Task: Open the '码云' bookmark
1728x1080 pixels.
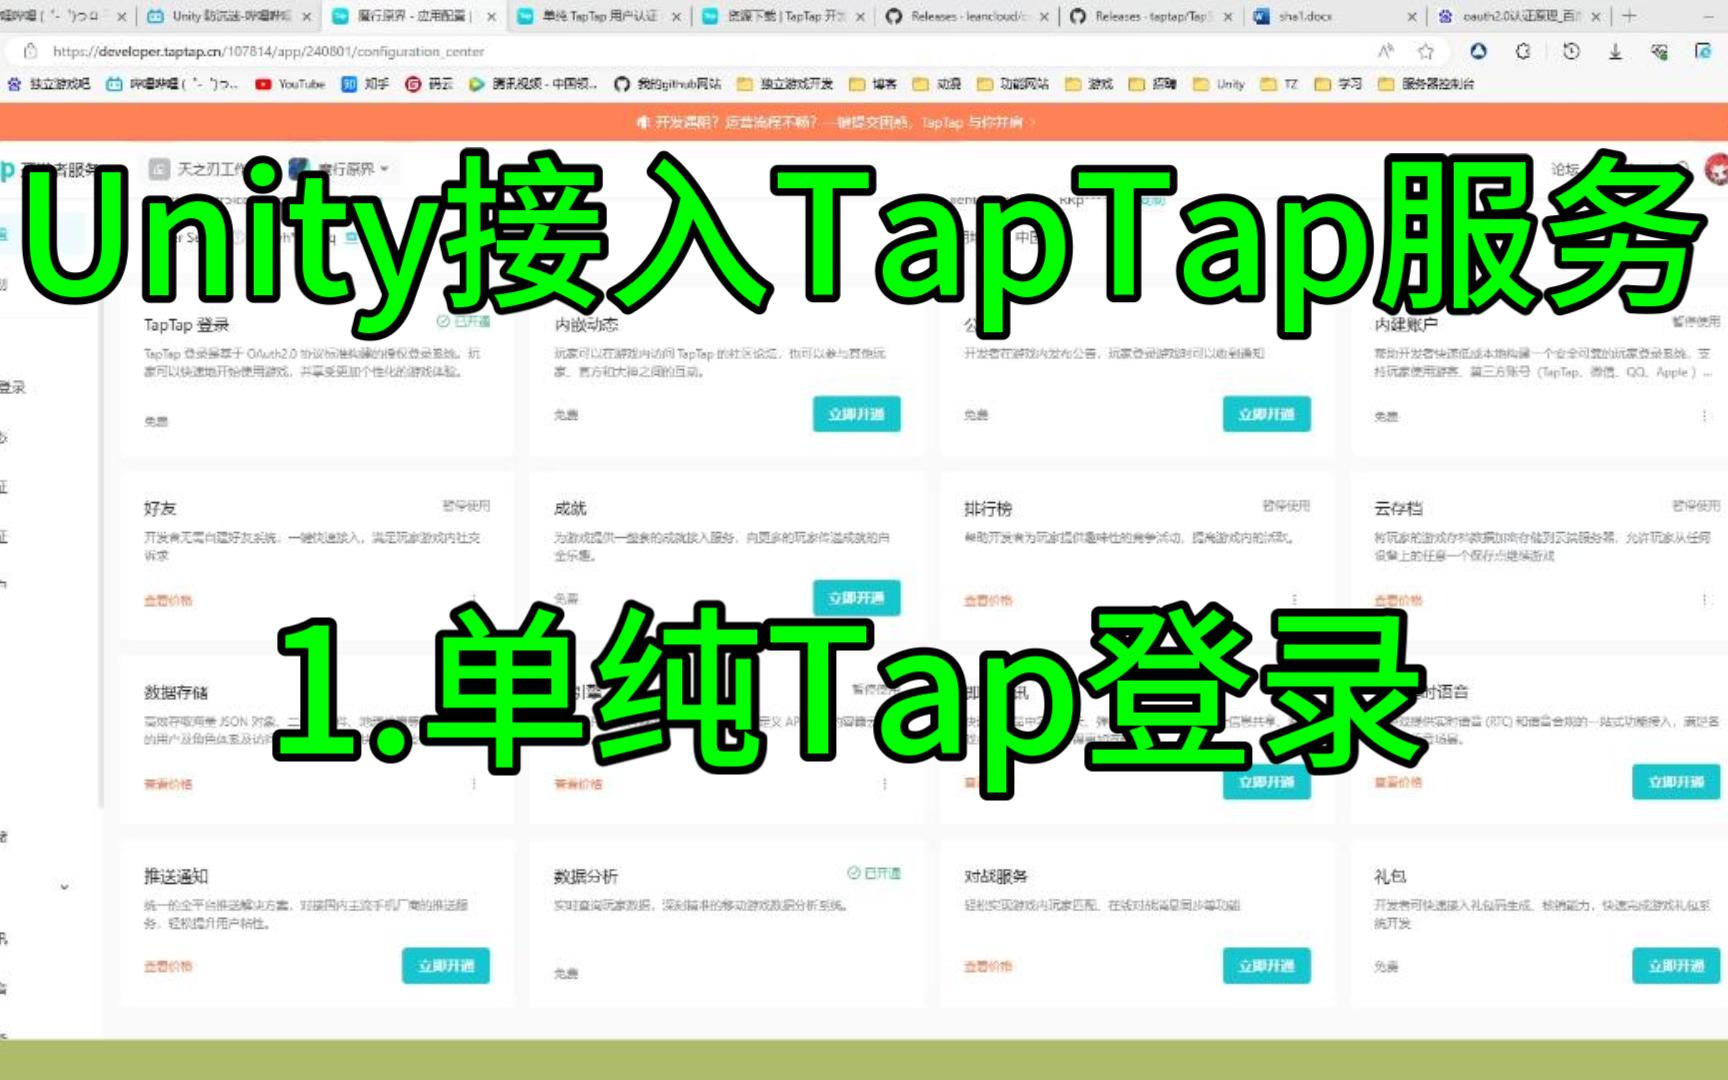Action: pos(429,84)
